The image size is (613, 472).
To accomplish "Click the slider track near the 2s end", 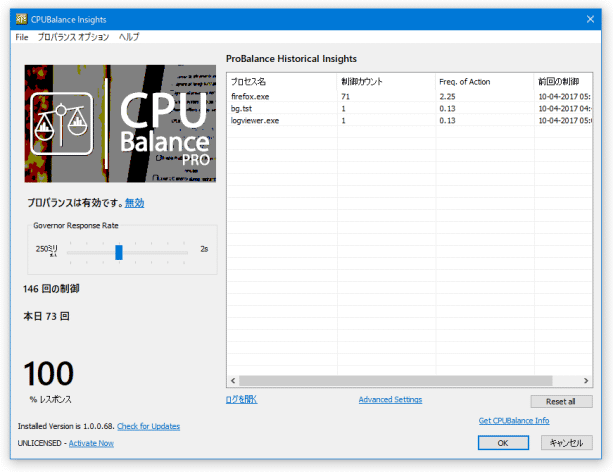I will [x=182, y=253].
